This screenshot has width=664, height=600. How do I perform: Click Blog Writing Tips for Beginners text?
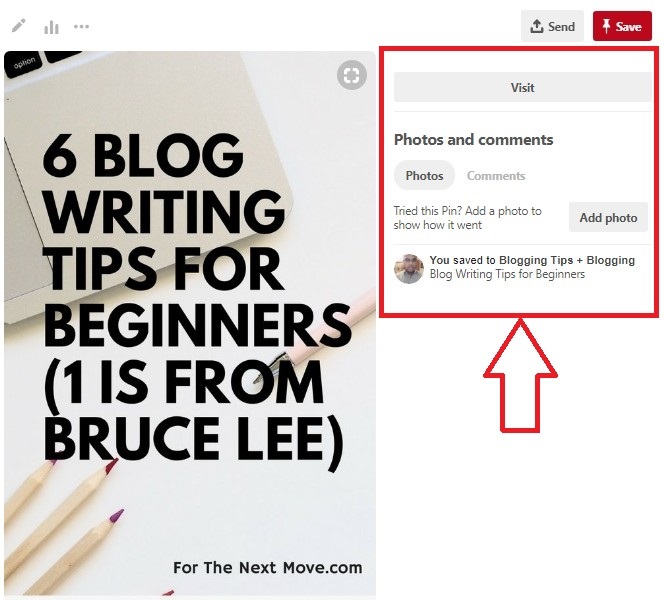pos(507,274)
